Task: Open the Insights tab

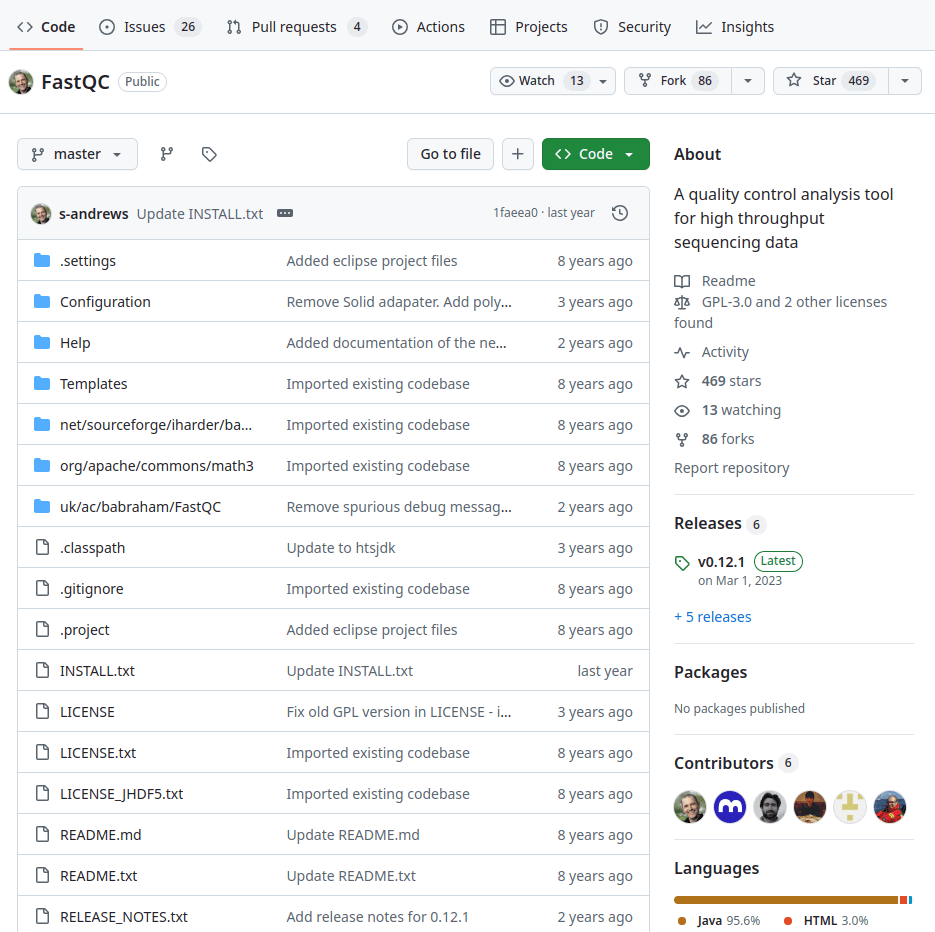Action: 735,27
